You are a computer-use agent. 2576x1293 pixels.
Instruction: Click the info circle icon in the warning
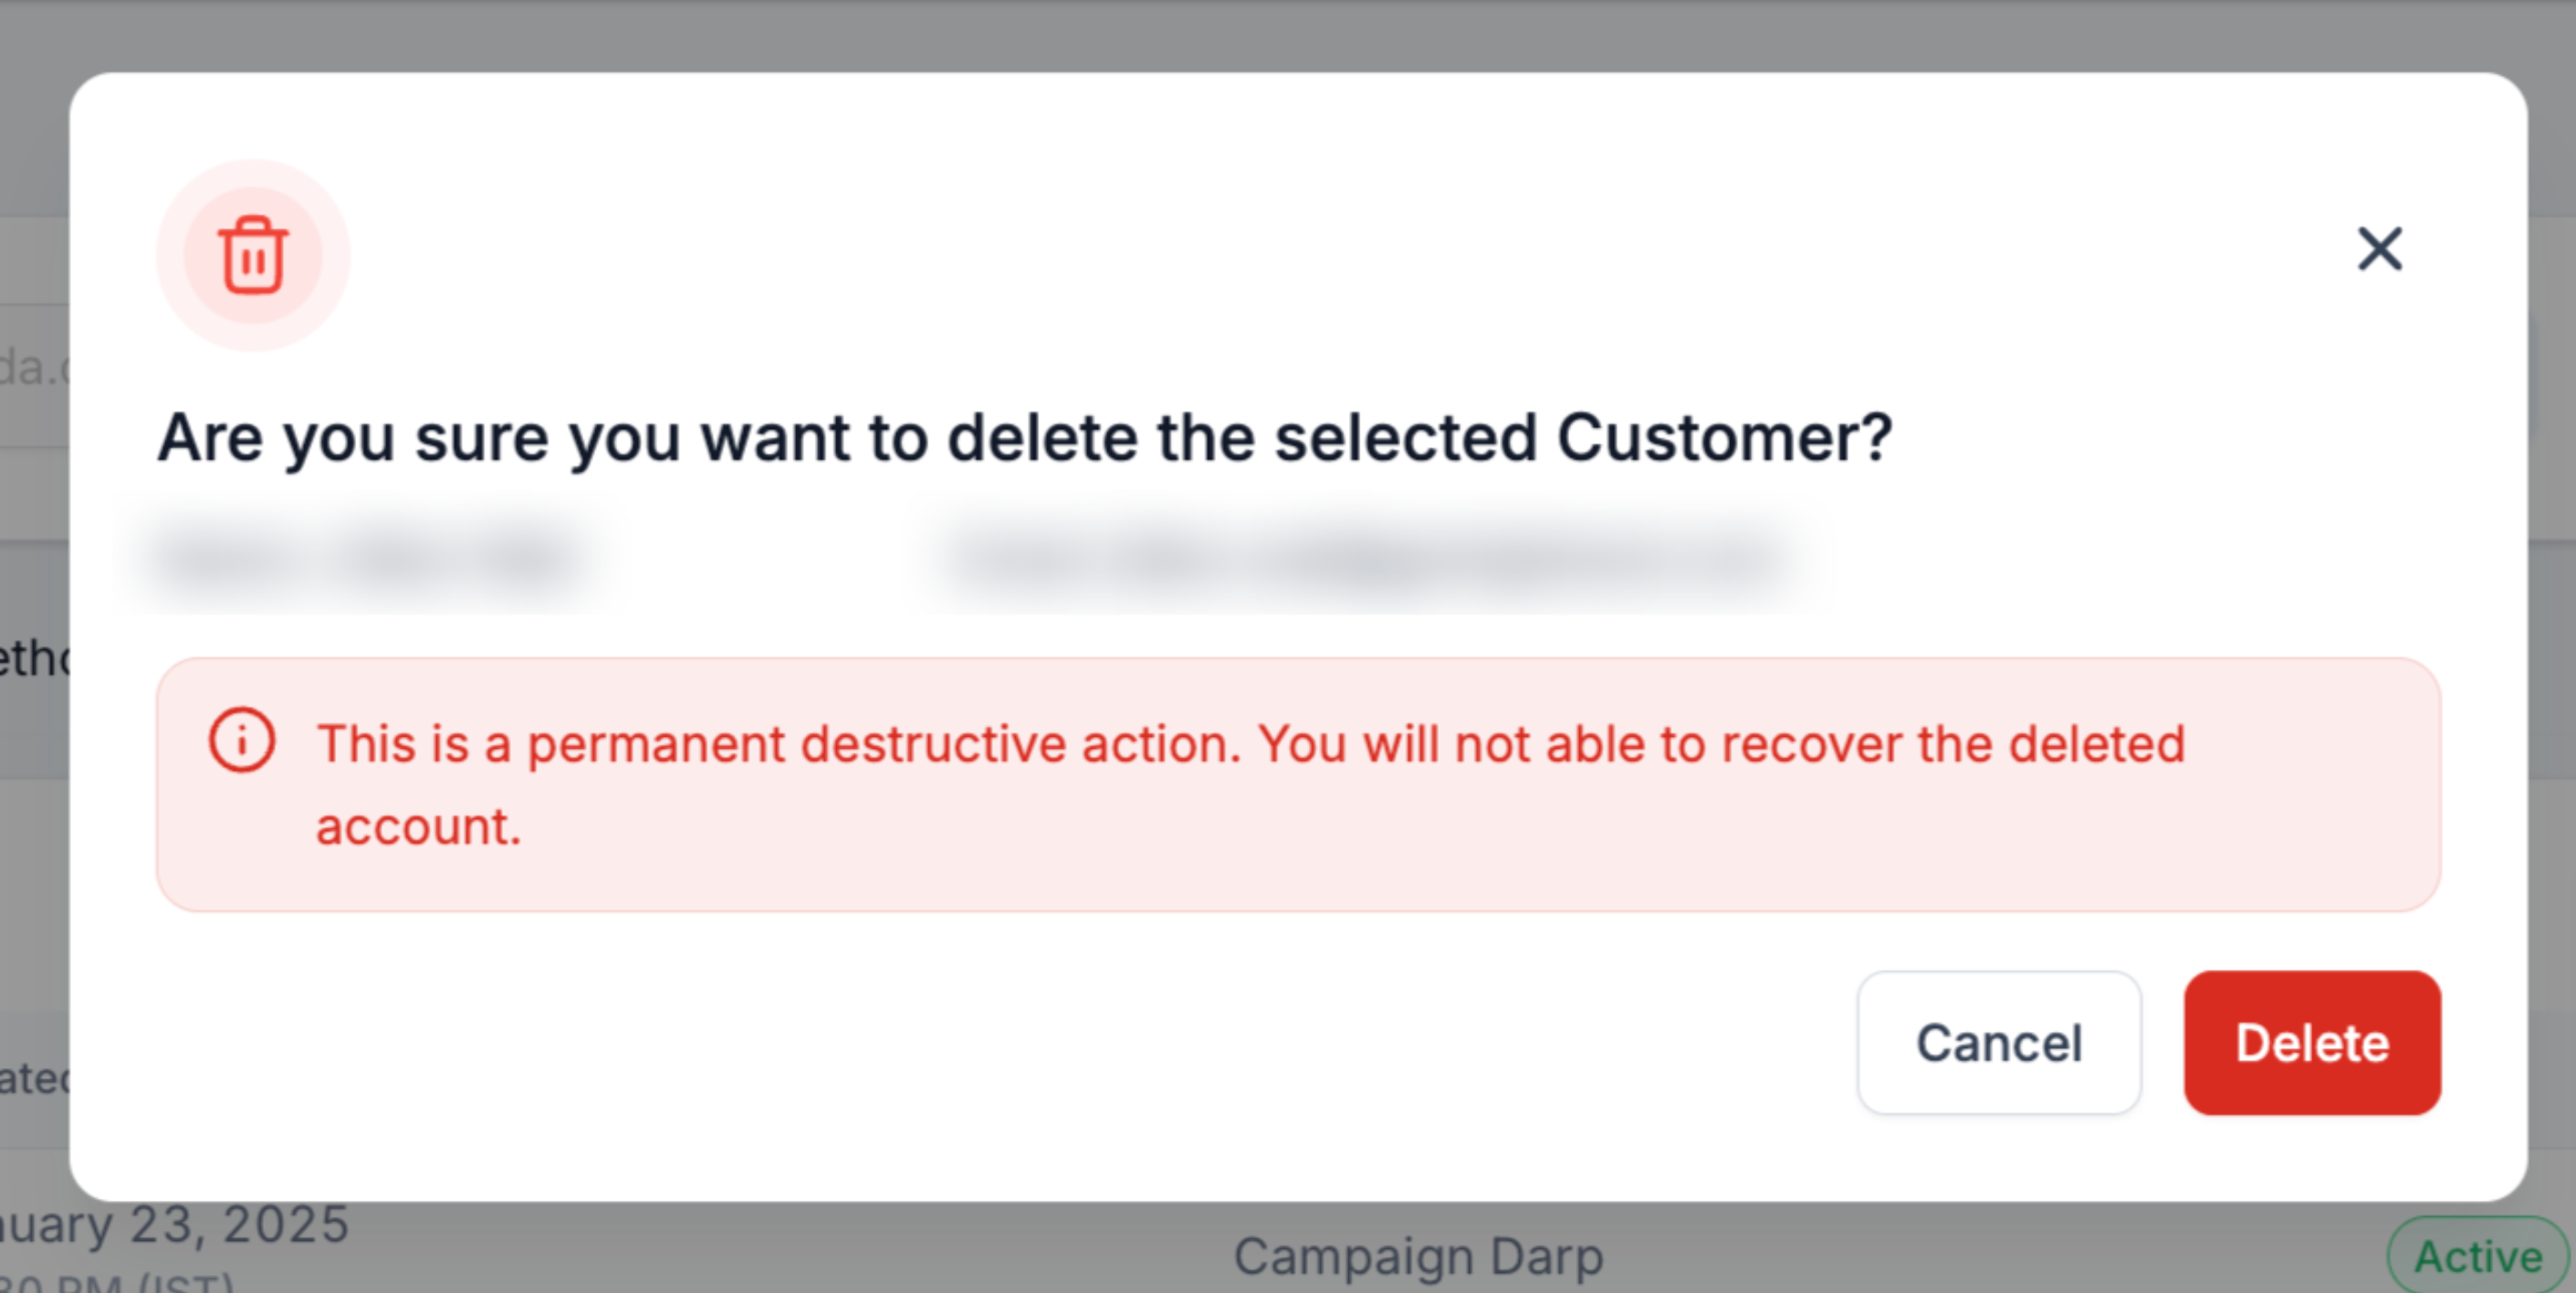tap(241, 741)
